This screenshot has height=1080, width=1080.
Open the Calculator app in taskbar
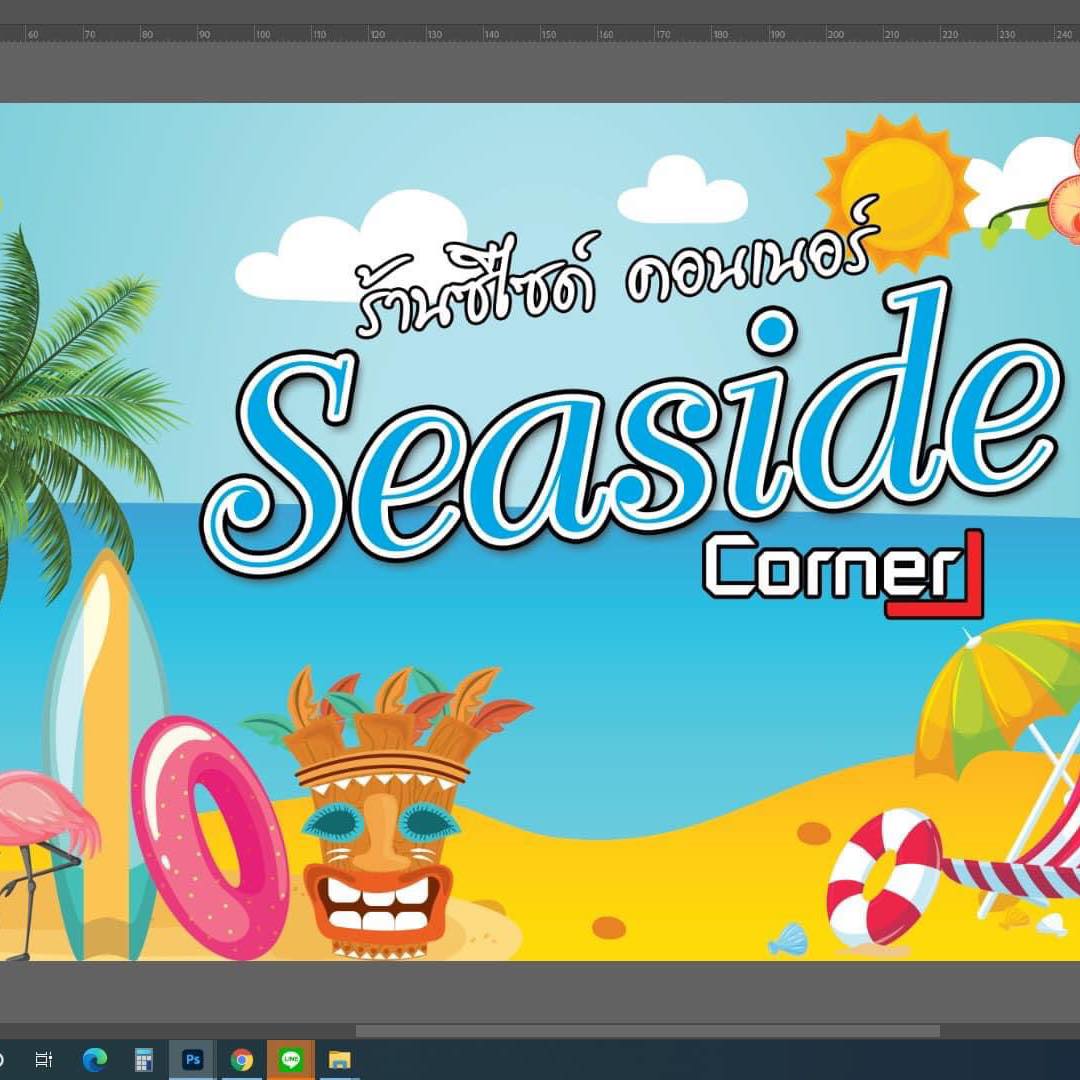pos(144,1060)
